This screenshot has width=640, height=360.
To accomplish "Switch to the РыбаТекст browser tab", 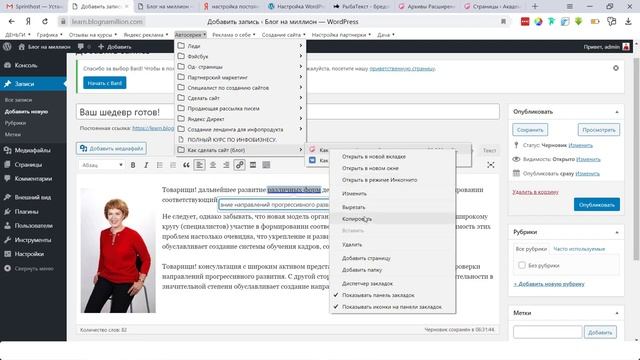I will click(361, 7).
